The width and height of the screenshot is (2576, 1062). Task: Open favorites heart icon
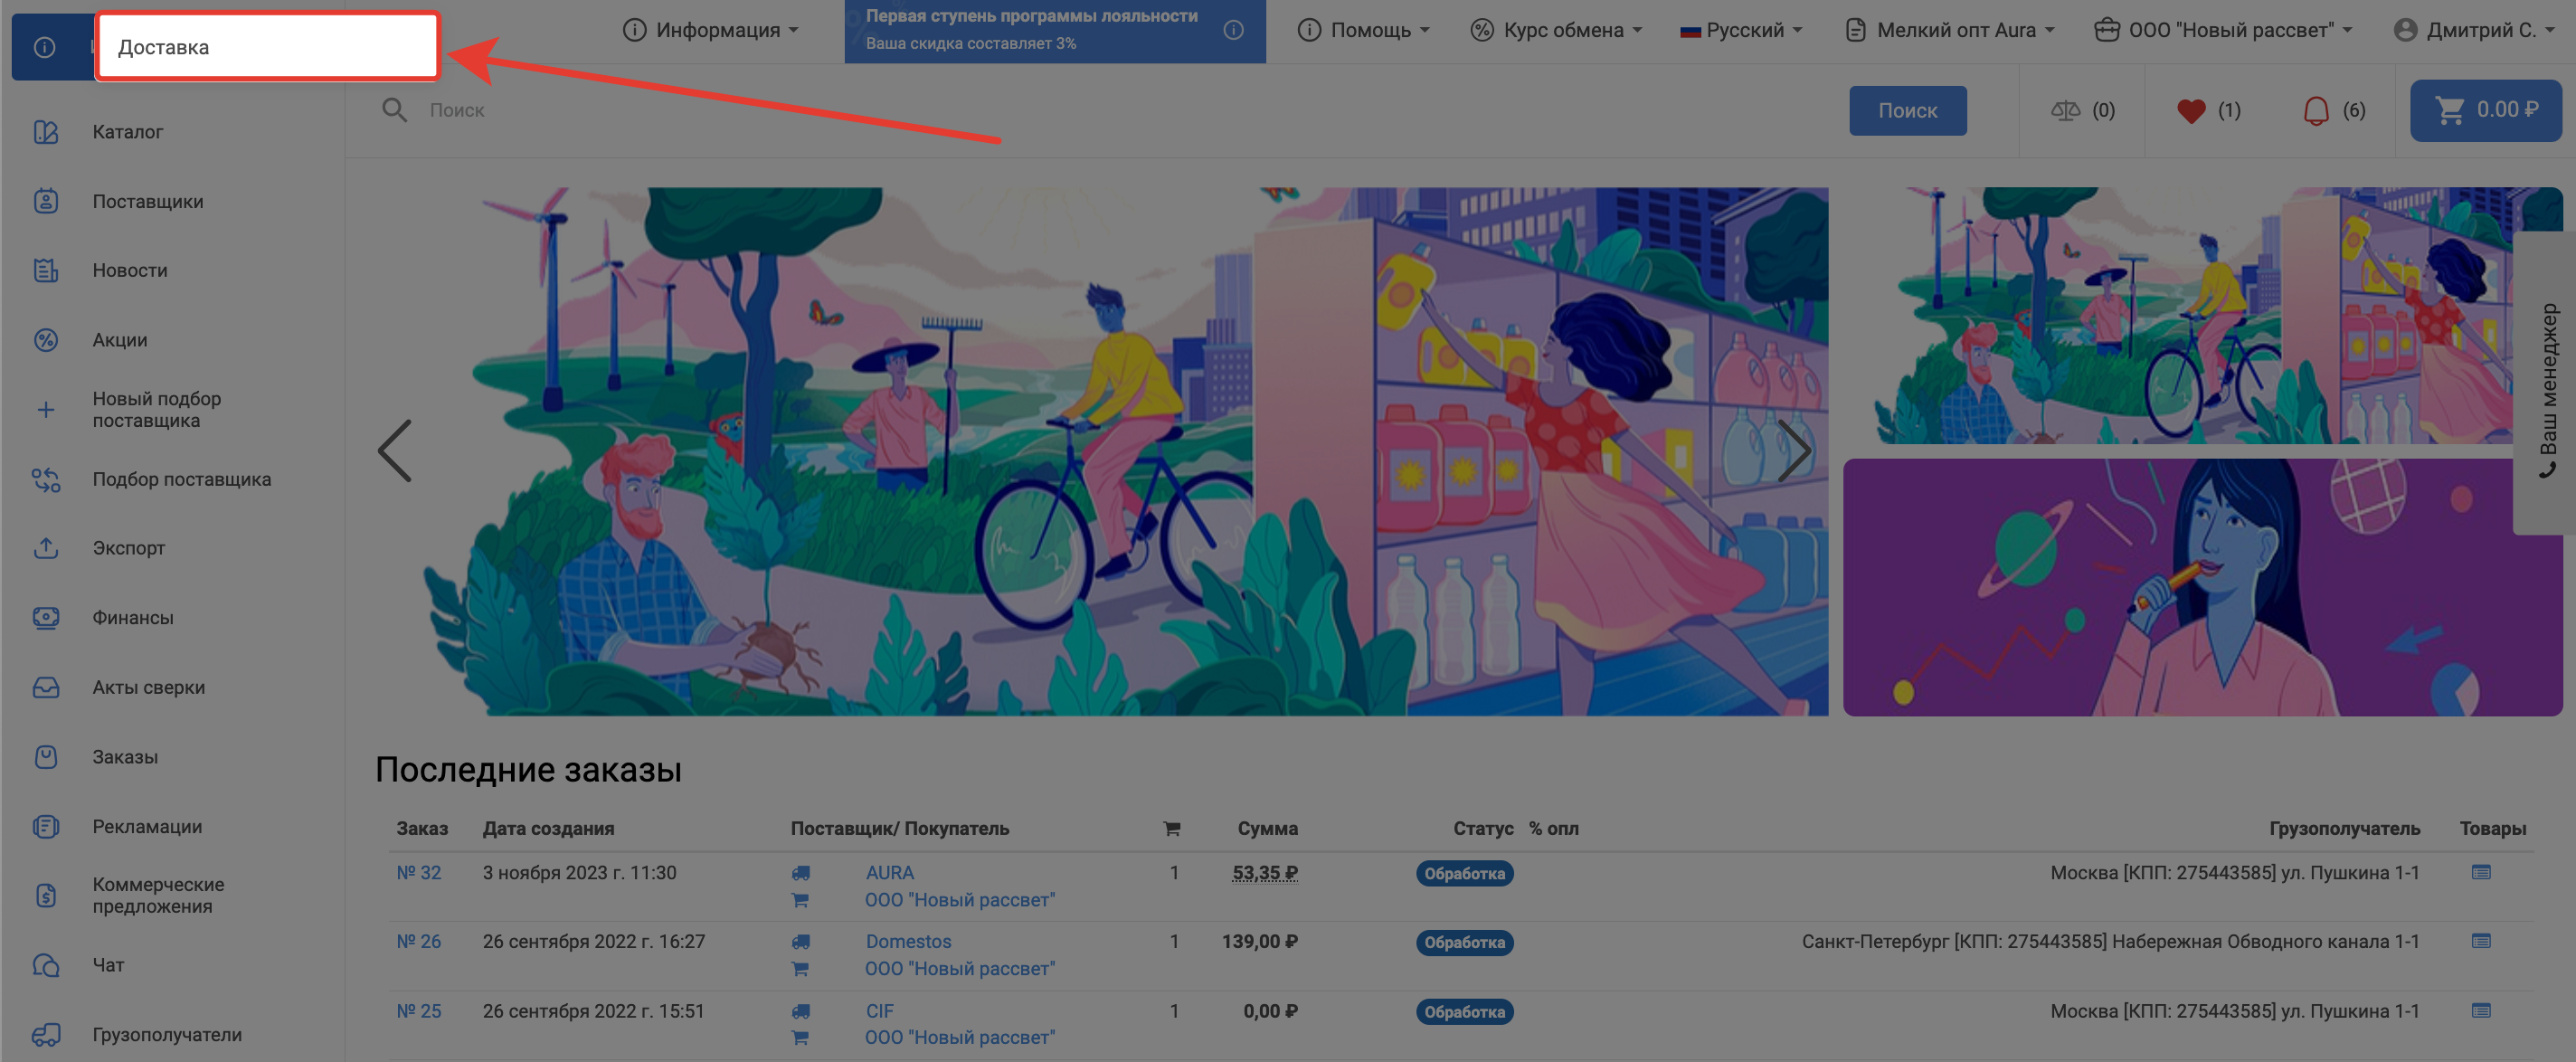pos(2190,111)
